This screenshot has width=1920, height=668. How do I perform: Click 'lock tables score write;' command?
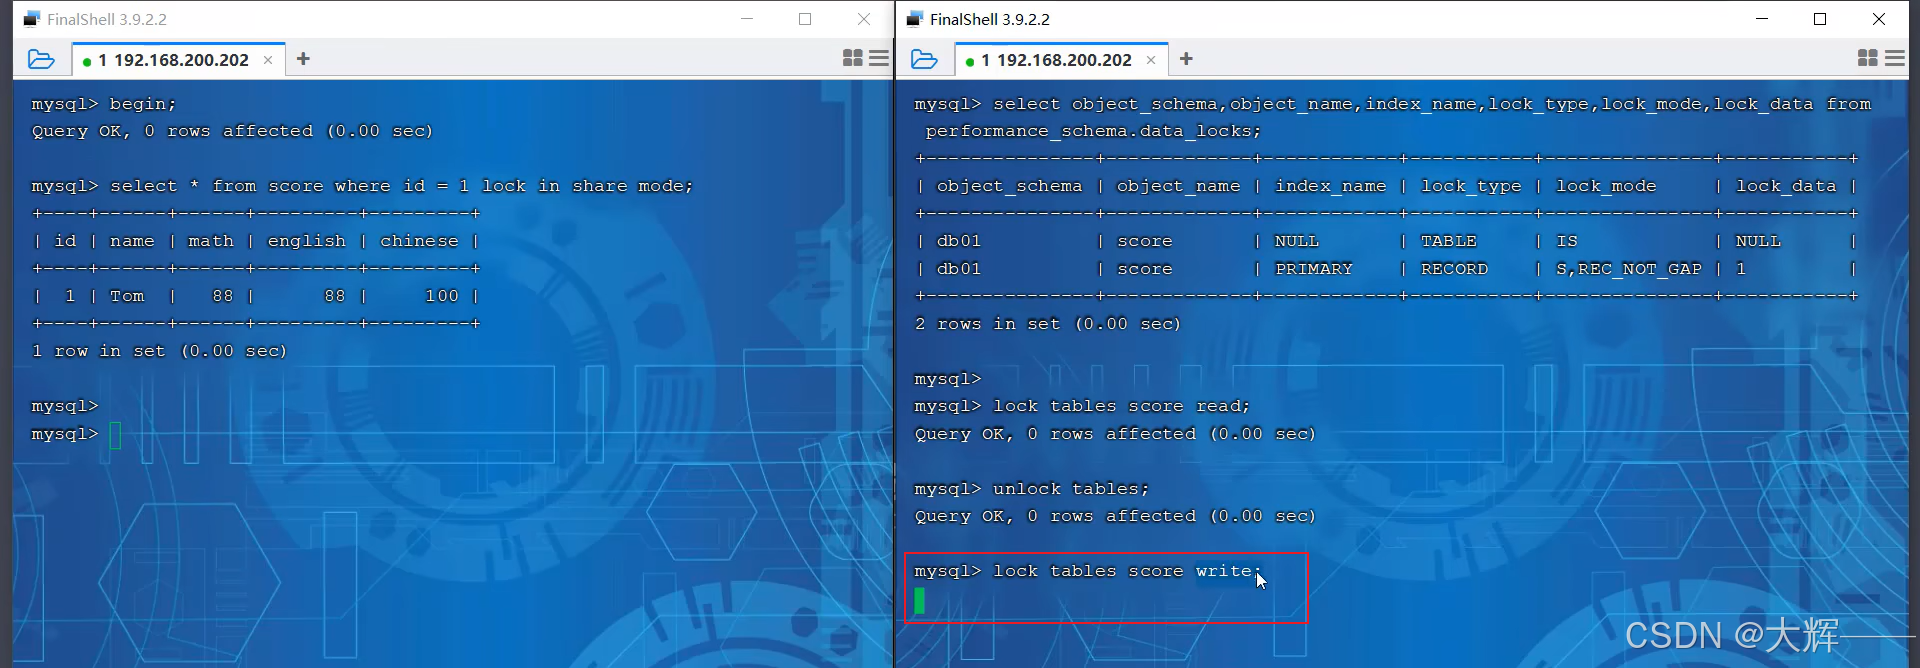point(1127,571)
